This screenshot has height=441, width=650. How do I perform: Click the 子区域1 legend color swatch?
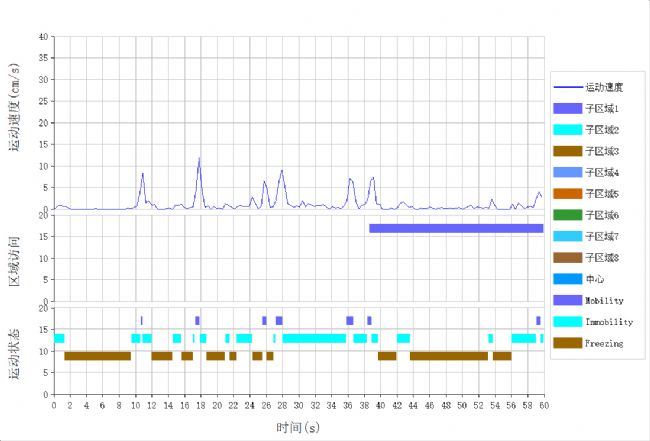tap(568, 108)
